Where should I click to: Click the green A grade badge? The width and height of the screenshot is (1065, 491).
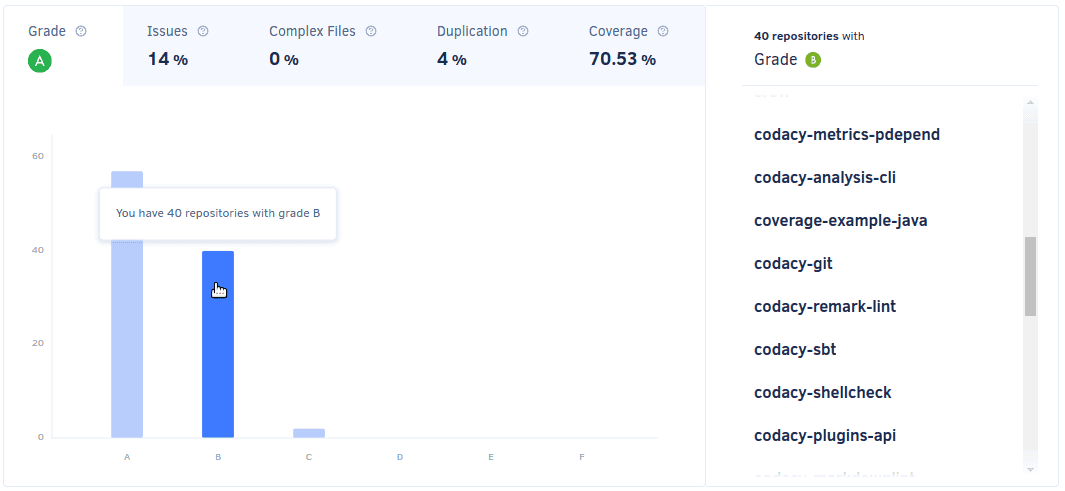click(x=39, y=61)
